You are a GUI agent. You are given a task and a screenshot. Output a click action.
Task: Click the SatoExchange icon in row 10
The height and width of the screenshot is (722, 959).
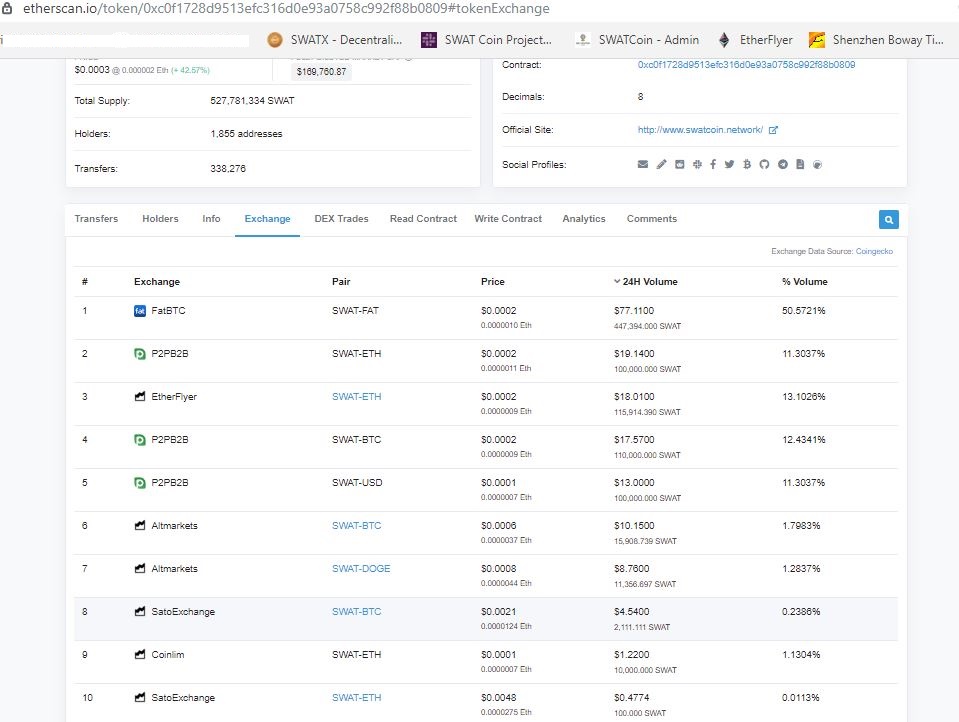pos(139,698)
